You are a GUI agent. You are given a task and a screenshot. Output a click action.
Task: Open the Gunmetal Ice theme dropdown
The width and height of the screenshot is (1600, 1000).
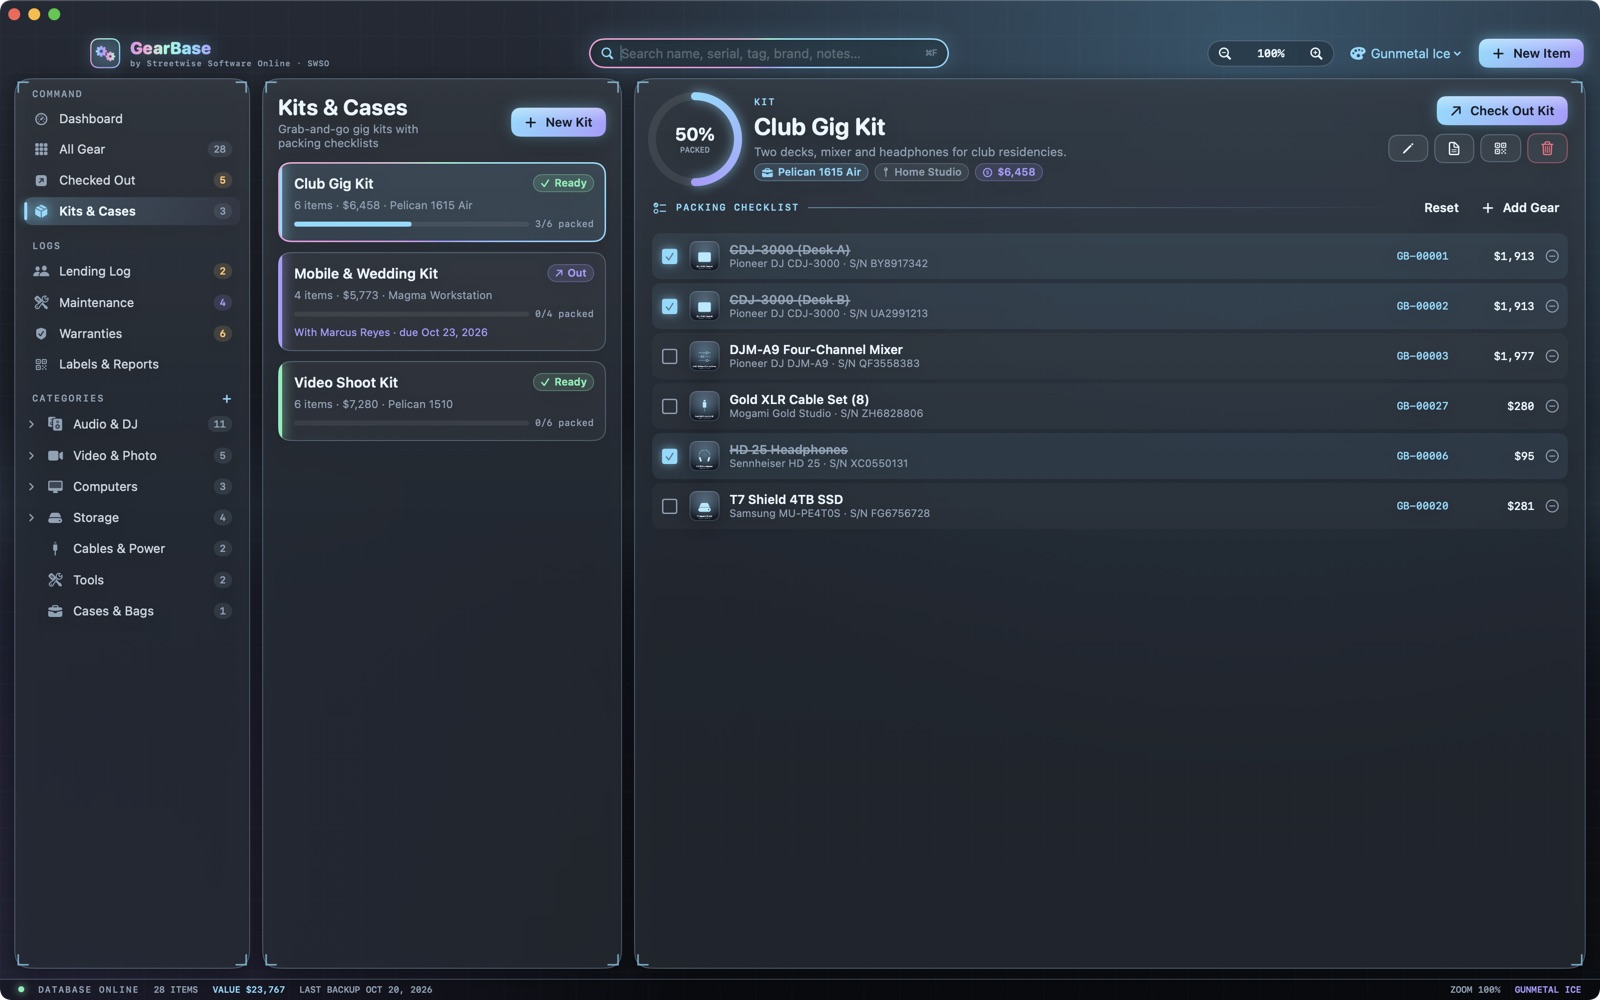click(x=1405, y=54)
